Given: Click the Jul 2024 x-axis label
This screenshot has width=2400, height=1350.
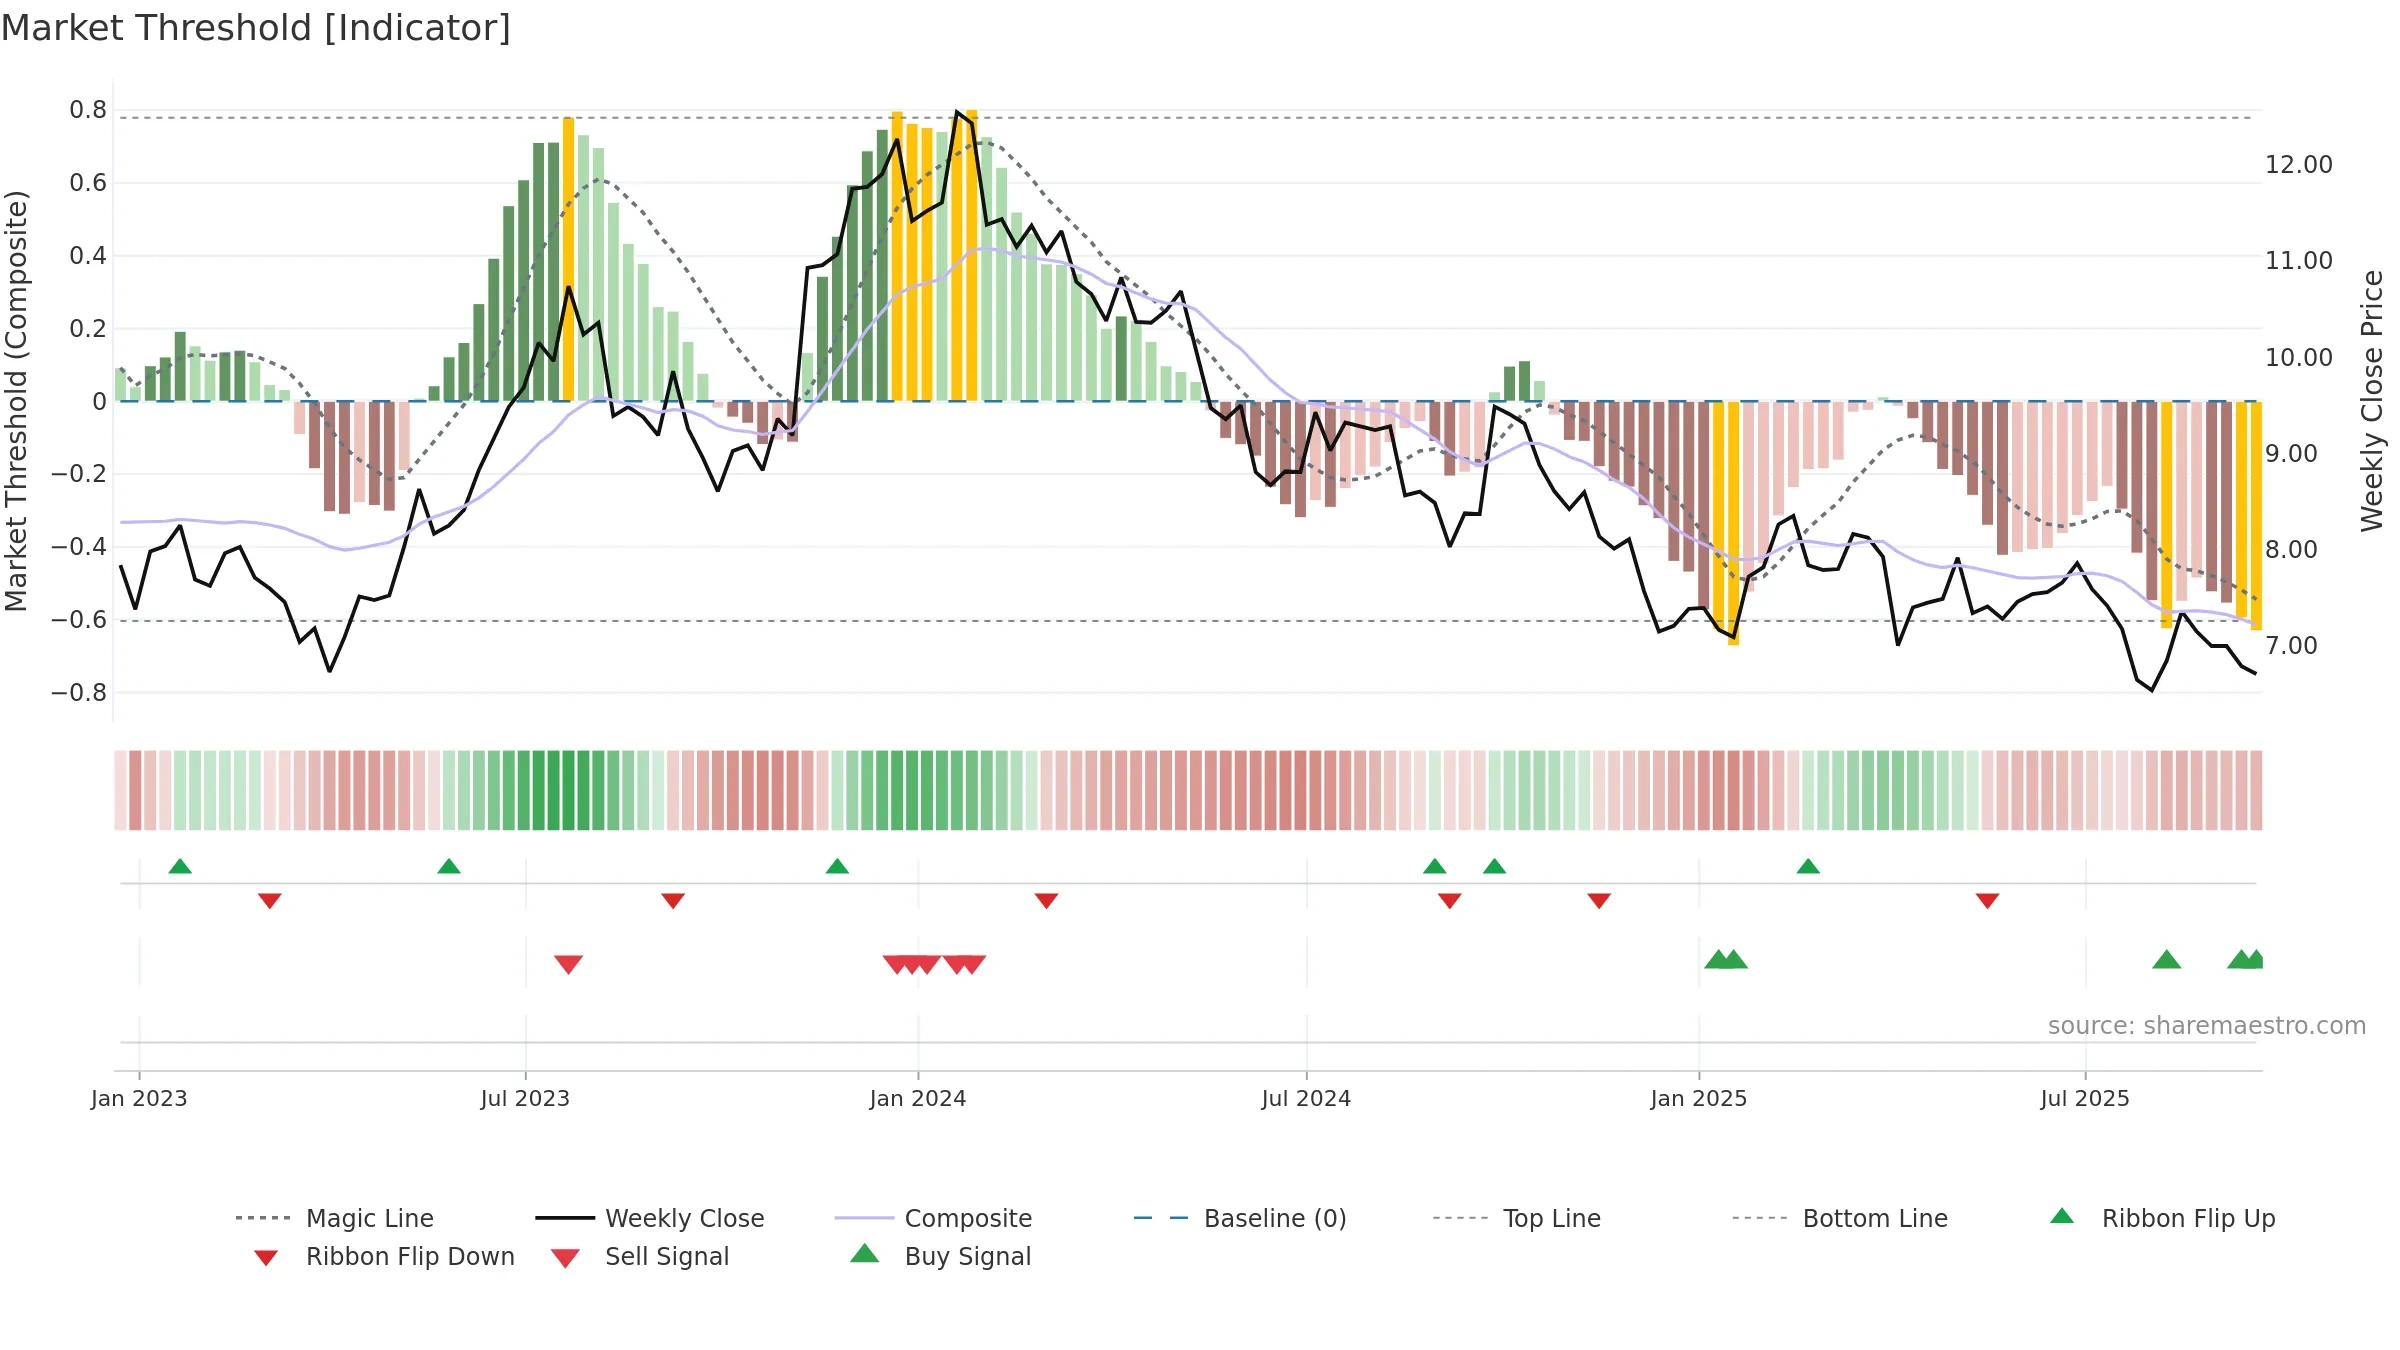Looking at the screenshot, I should [1306, 1098].
